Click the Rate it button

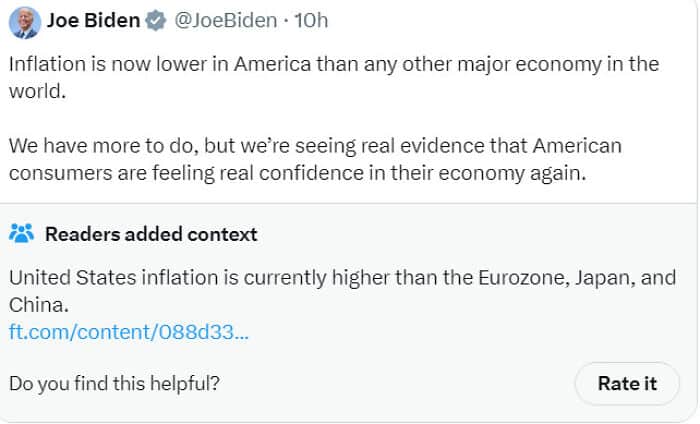tap(627, 383)
